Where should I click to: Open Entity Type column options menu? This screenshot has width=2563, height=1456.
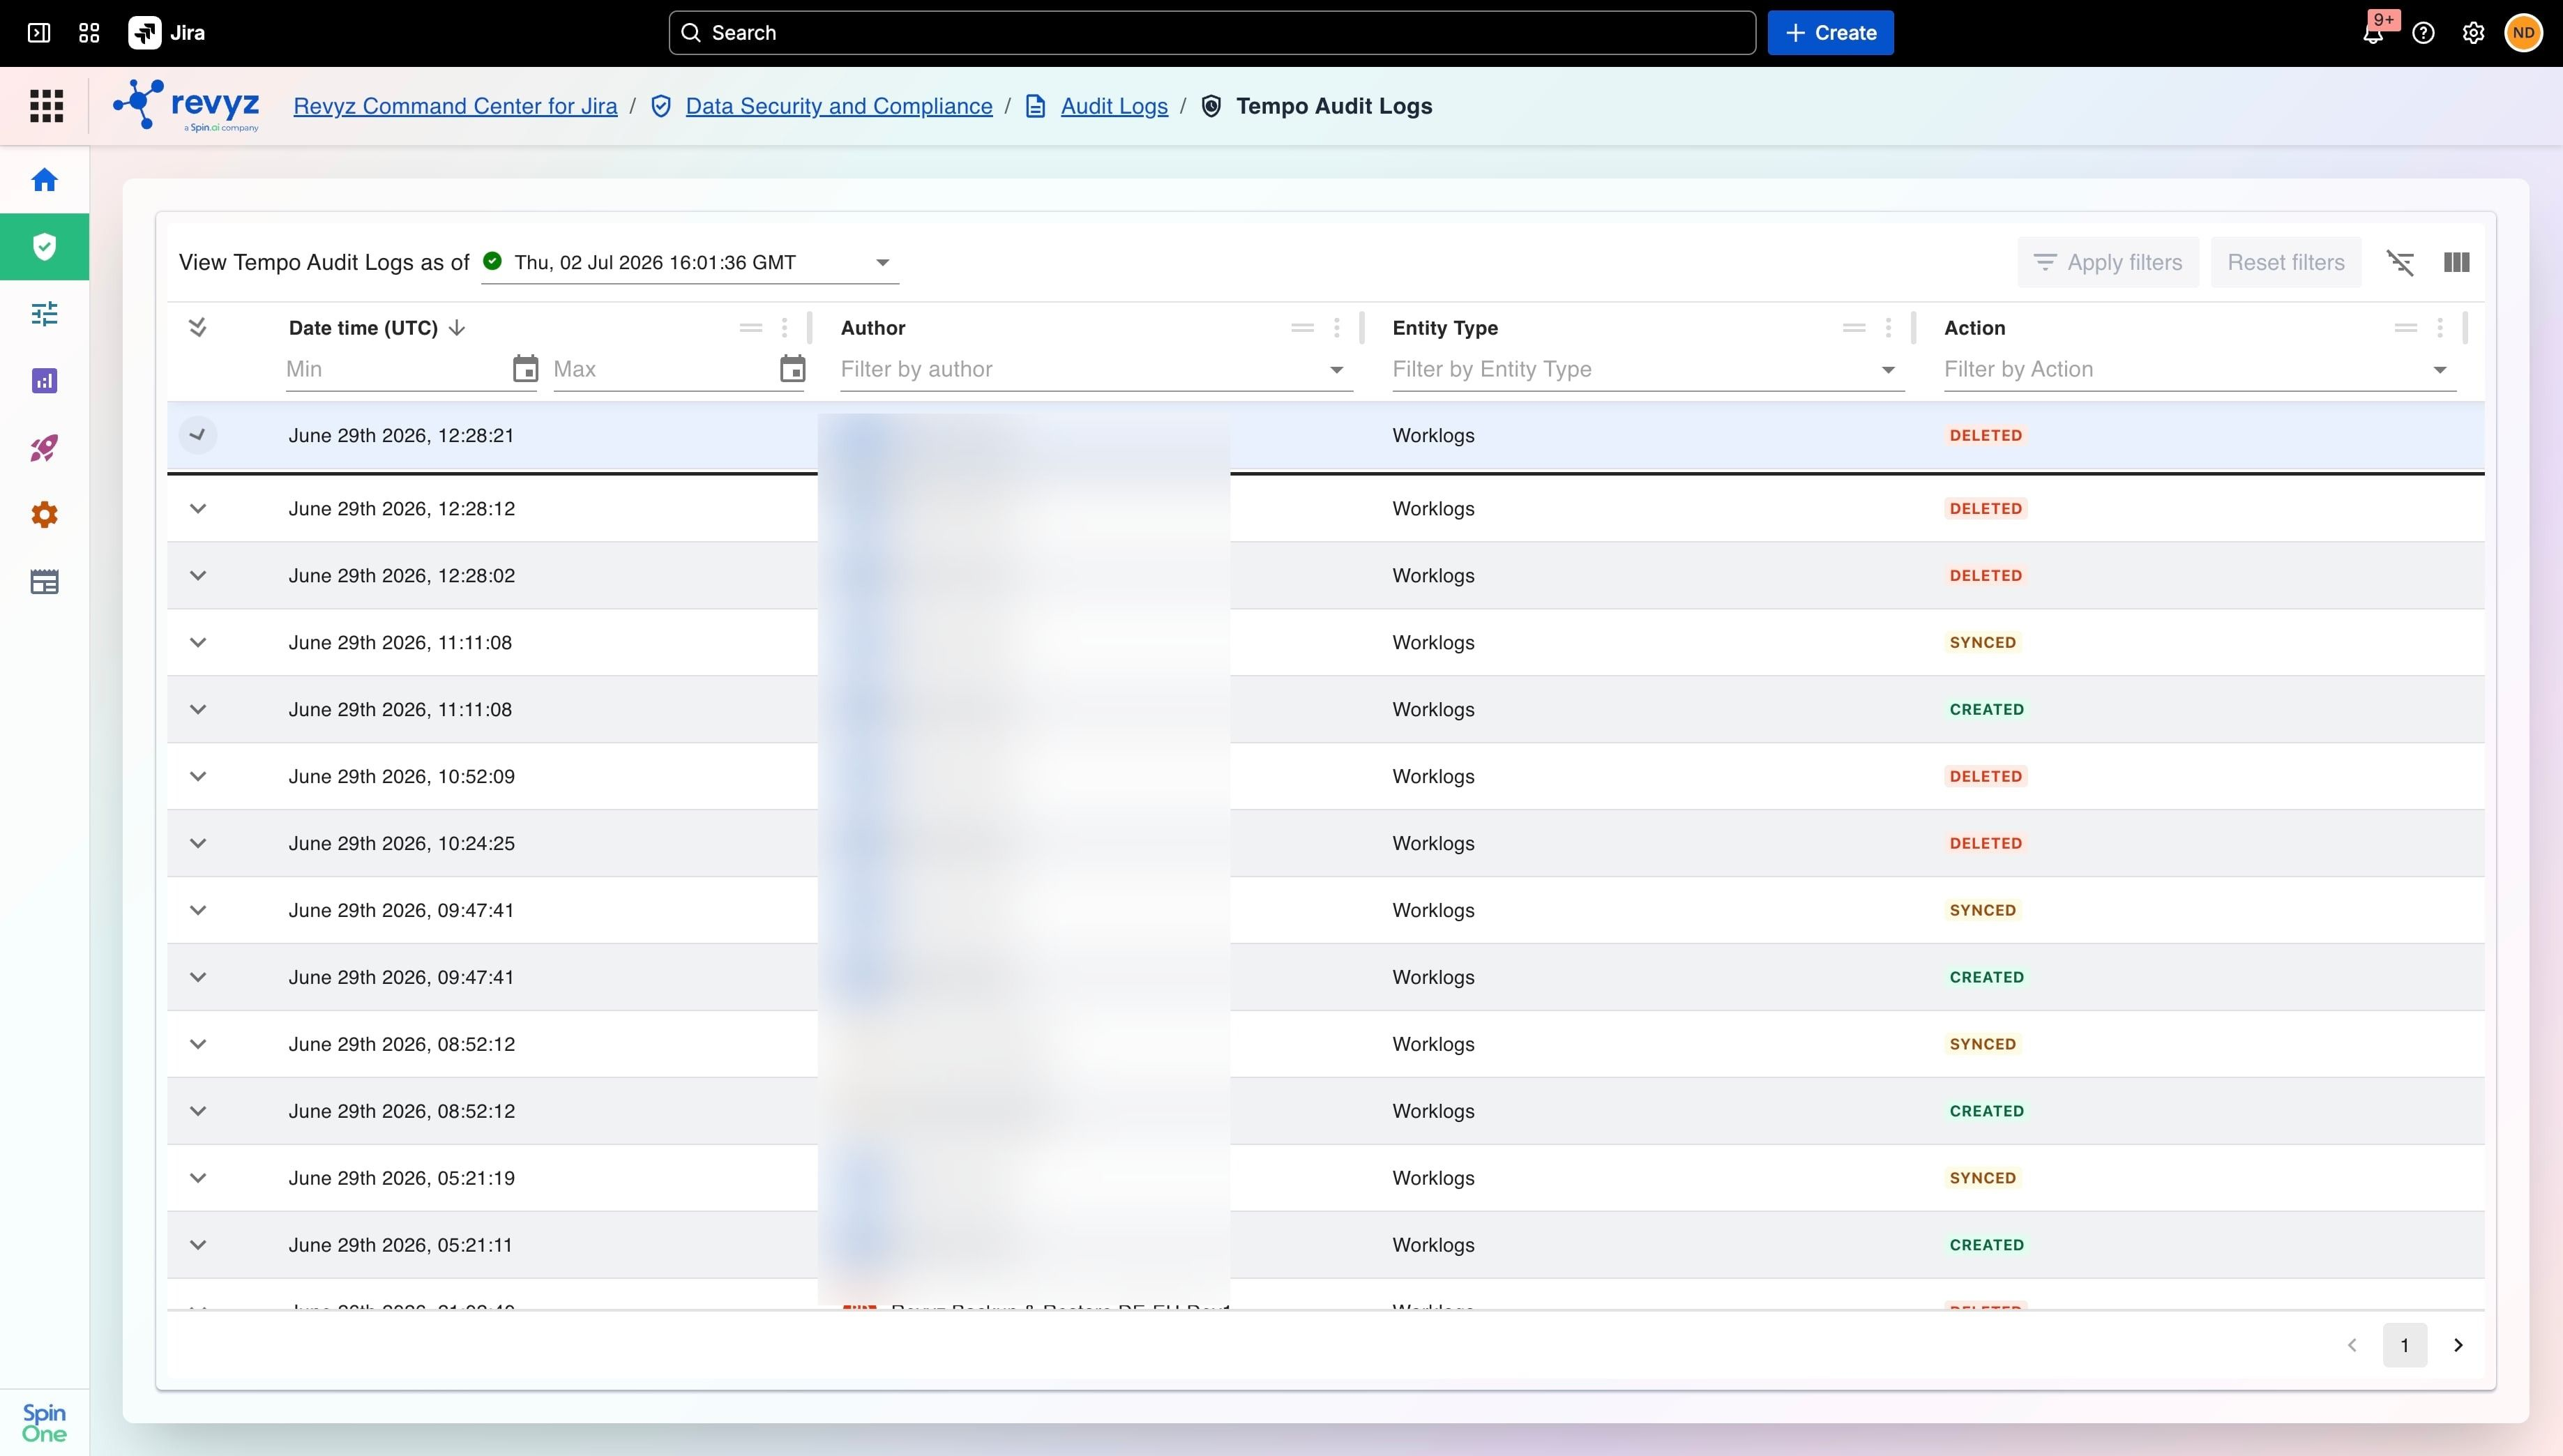click(x=1888, y=328)
